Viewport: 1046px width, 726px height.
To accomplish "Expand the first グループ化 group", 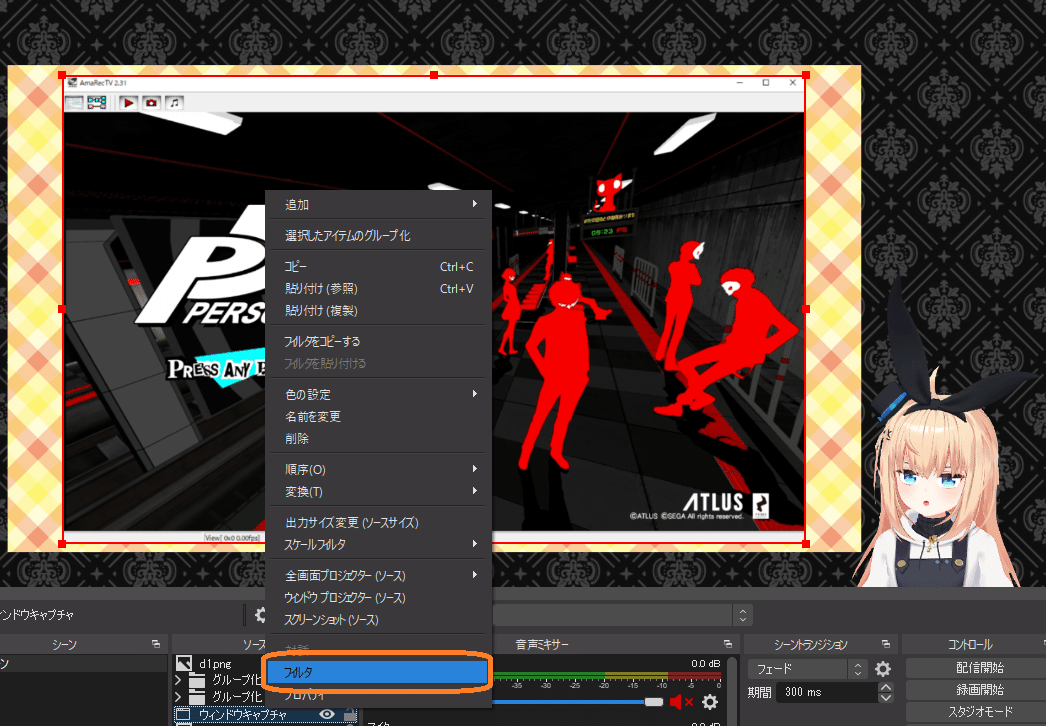I will point(178,680).
